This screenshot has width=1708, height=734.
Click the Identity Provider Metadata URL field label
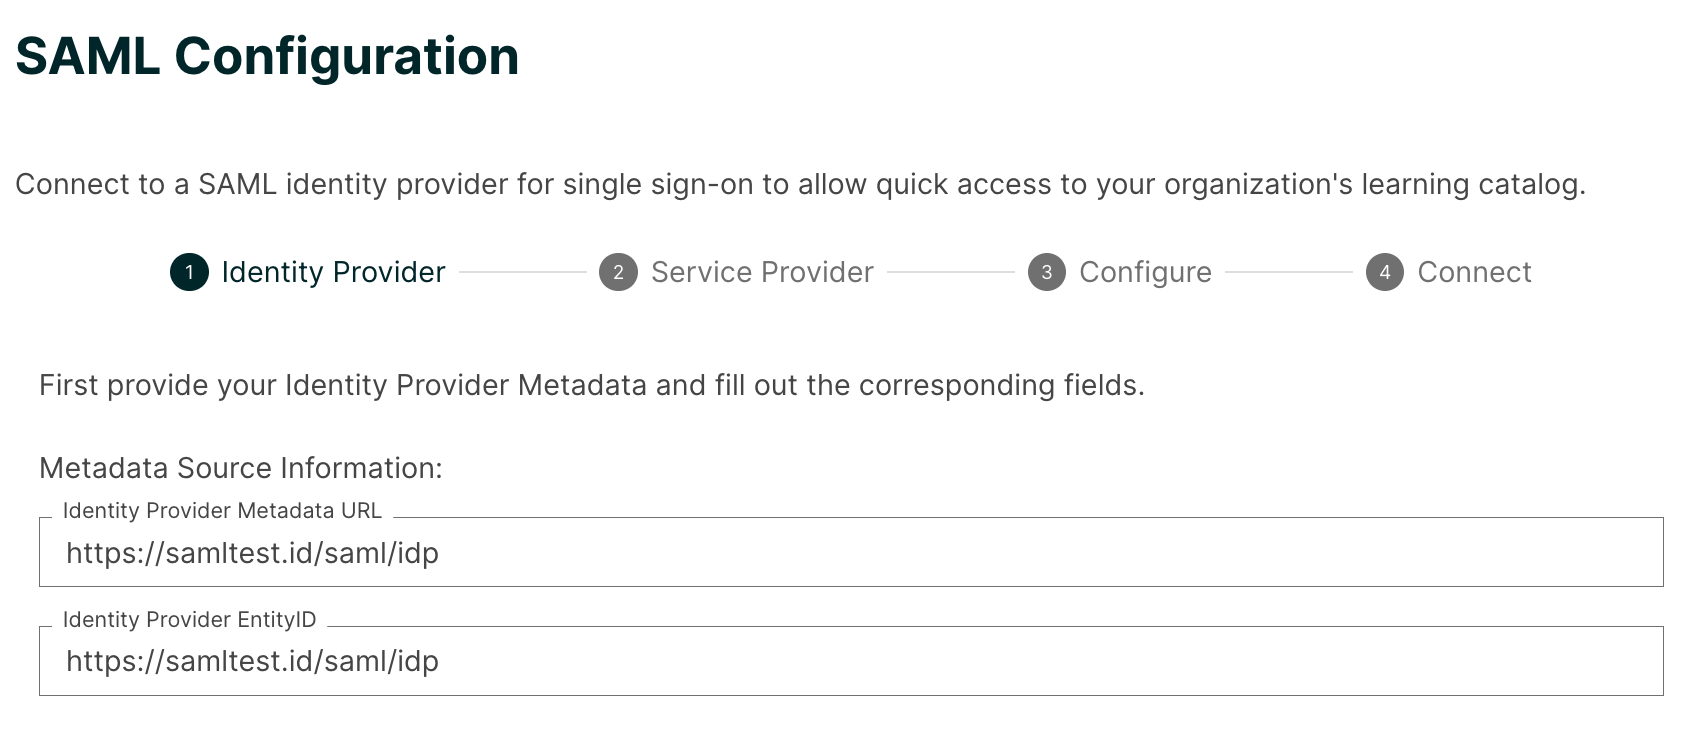[x=222, y=510]
